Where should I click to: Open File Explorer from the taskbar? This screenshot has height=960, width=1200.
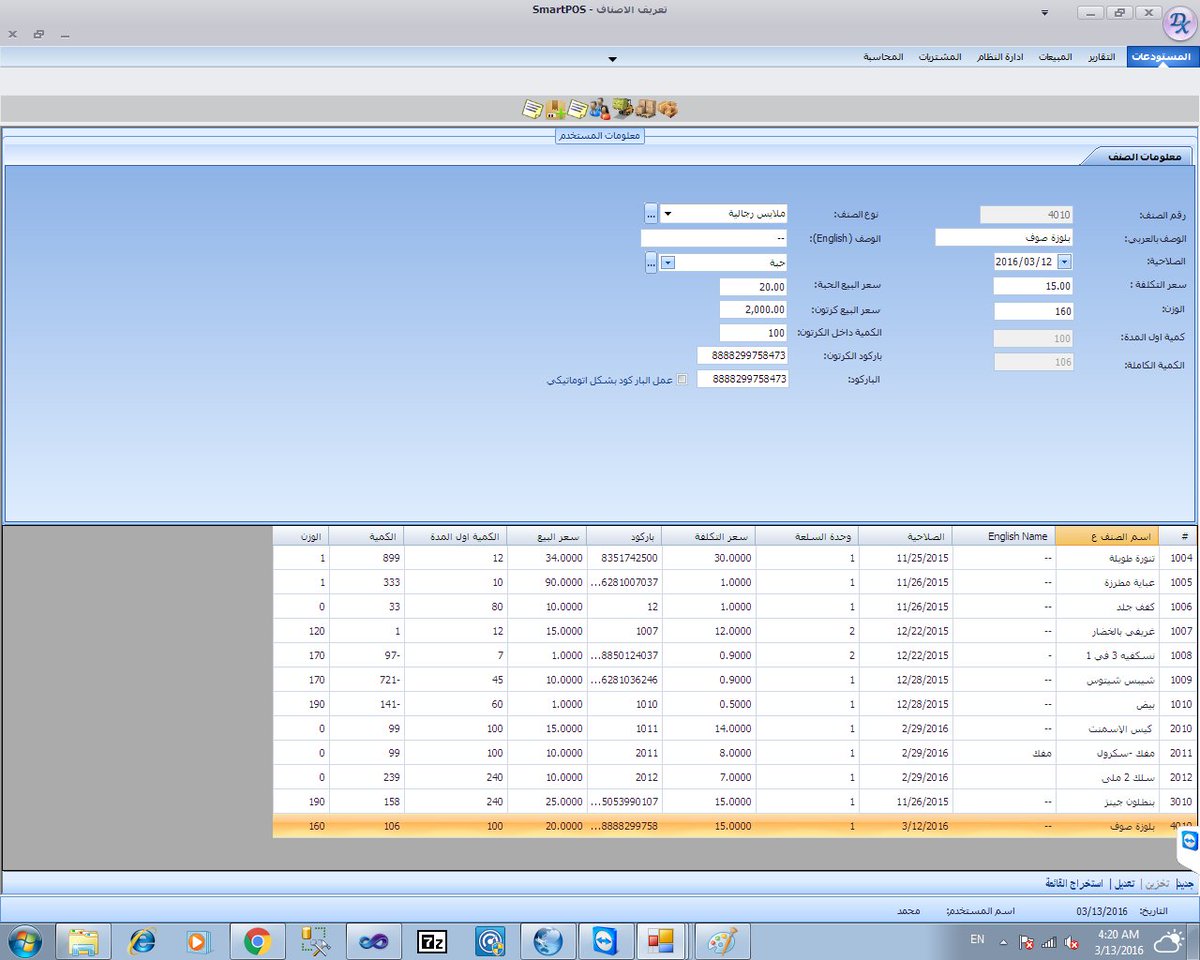click(x=83, y=941)
